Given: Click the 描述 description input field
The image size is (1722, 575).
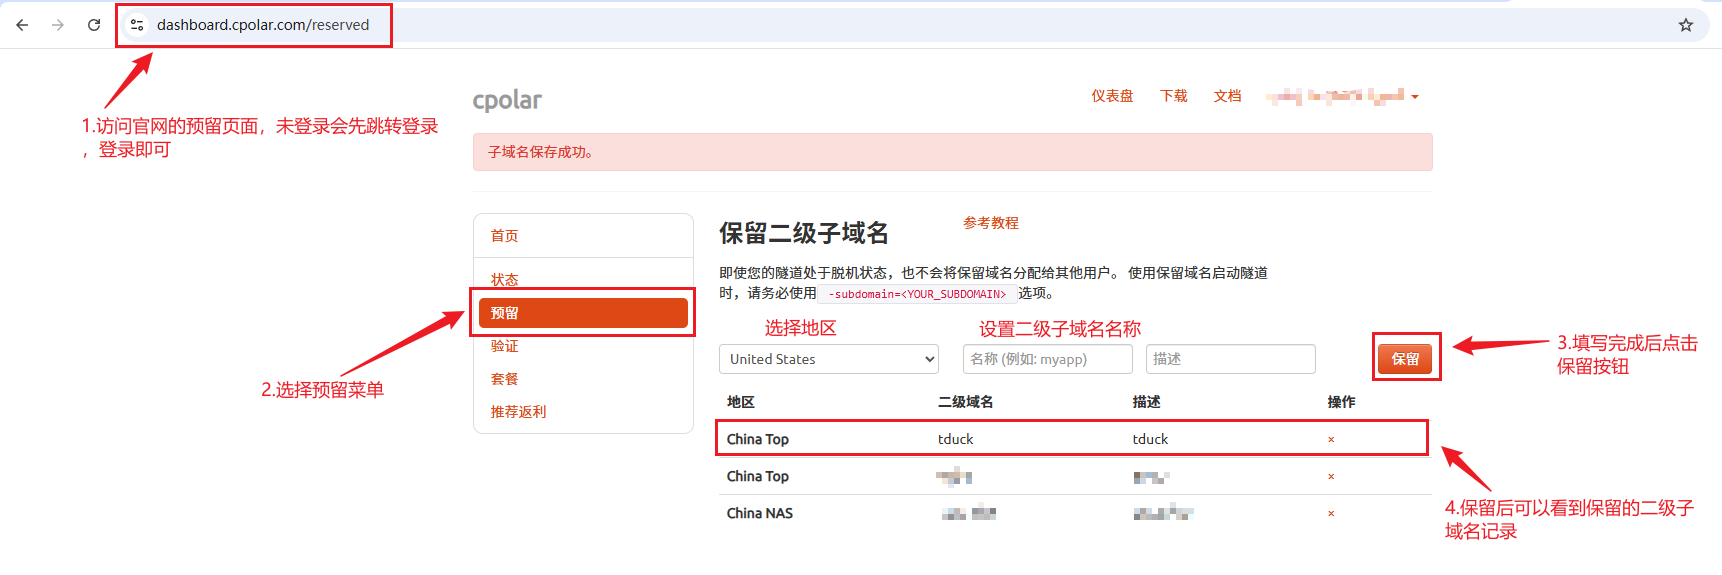Looking at the screenshot, I should point(1230,359).
